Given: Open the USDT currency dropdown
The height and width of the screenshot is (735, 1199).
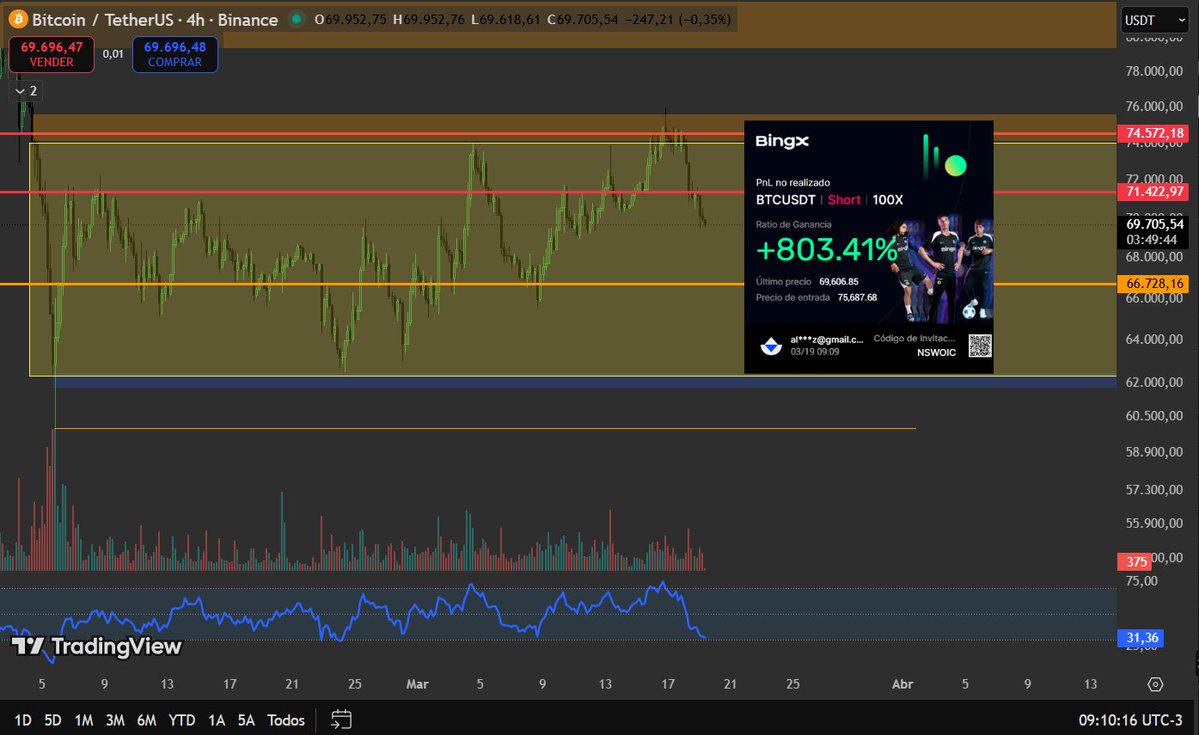Looking at the screenshot, I should [x=1154, y=20].
